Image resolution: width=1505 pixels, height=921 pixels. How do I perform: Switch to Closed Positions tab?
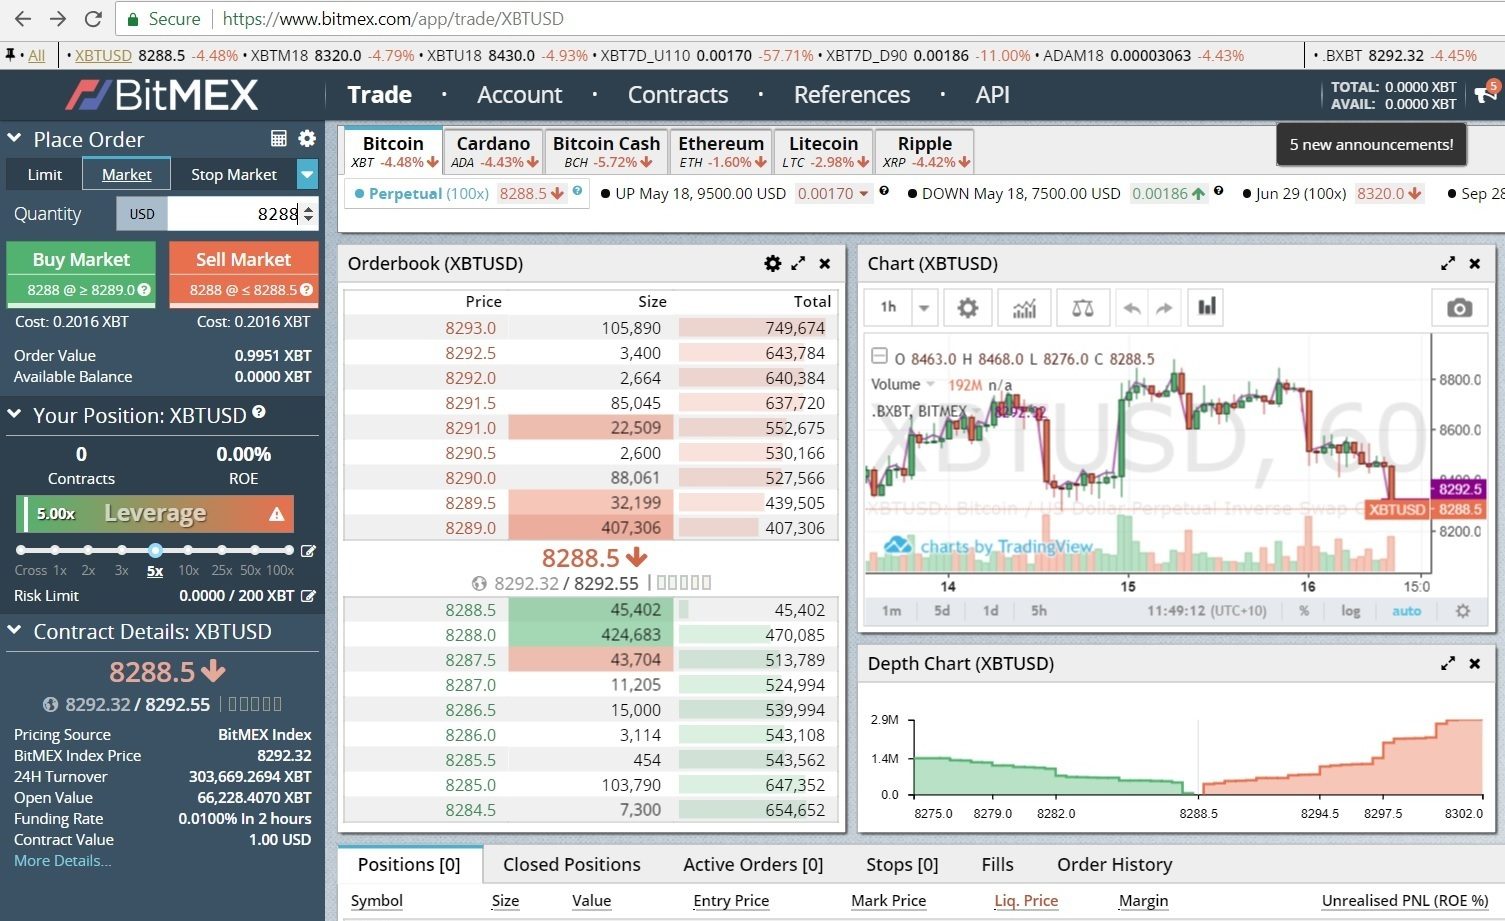tap(571, 864)
